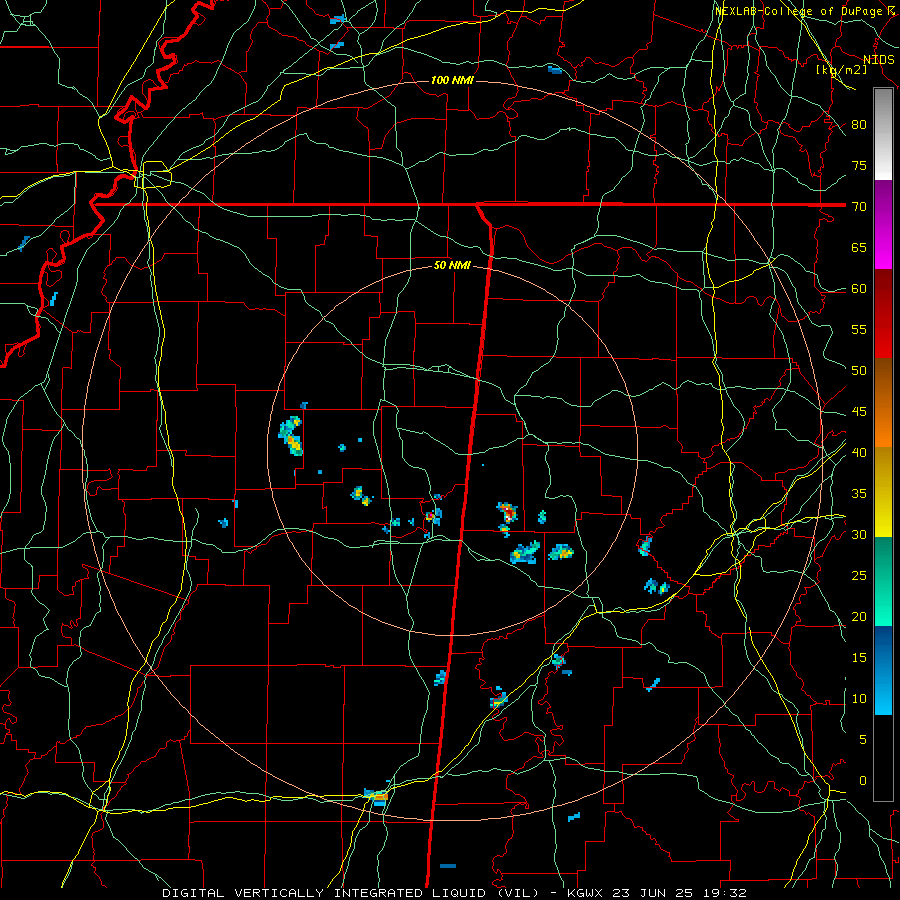The height and width of the screenshot is (900, 900).
Task: Click the '50 NMI' range ring label
Action: (452, 265)
